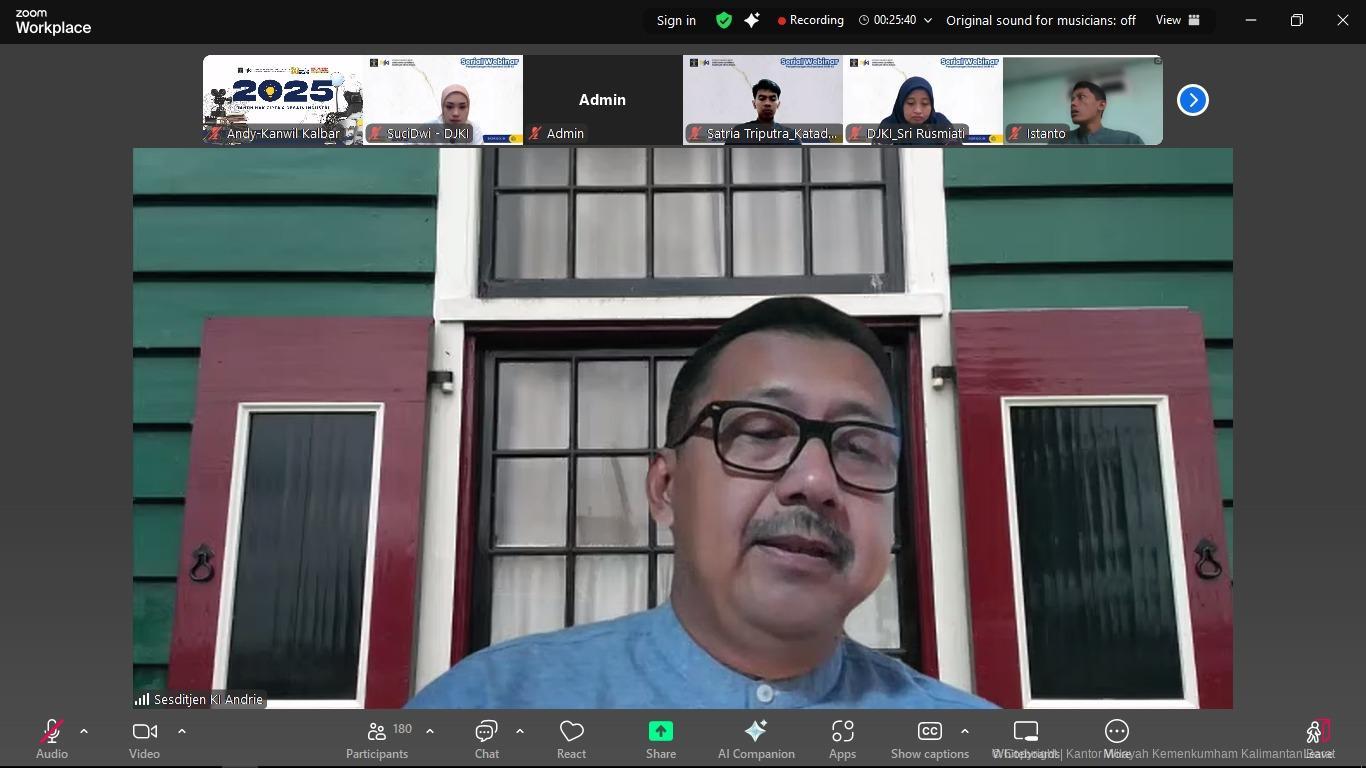Open the View layout menu
The width and height of the screenshot is (1366, 768).
pos(1178,20)
